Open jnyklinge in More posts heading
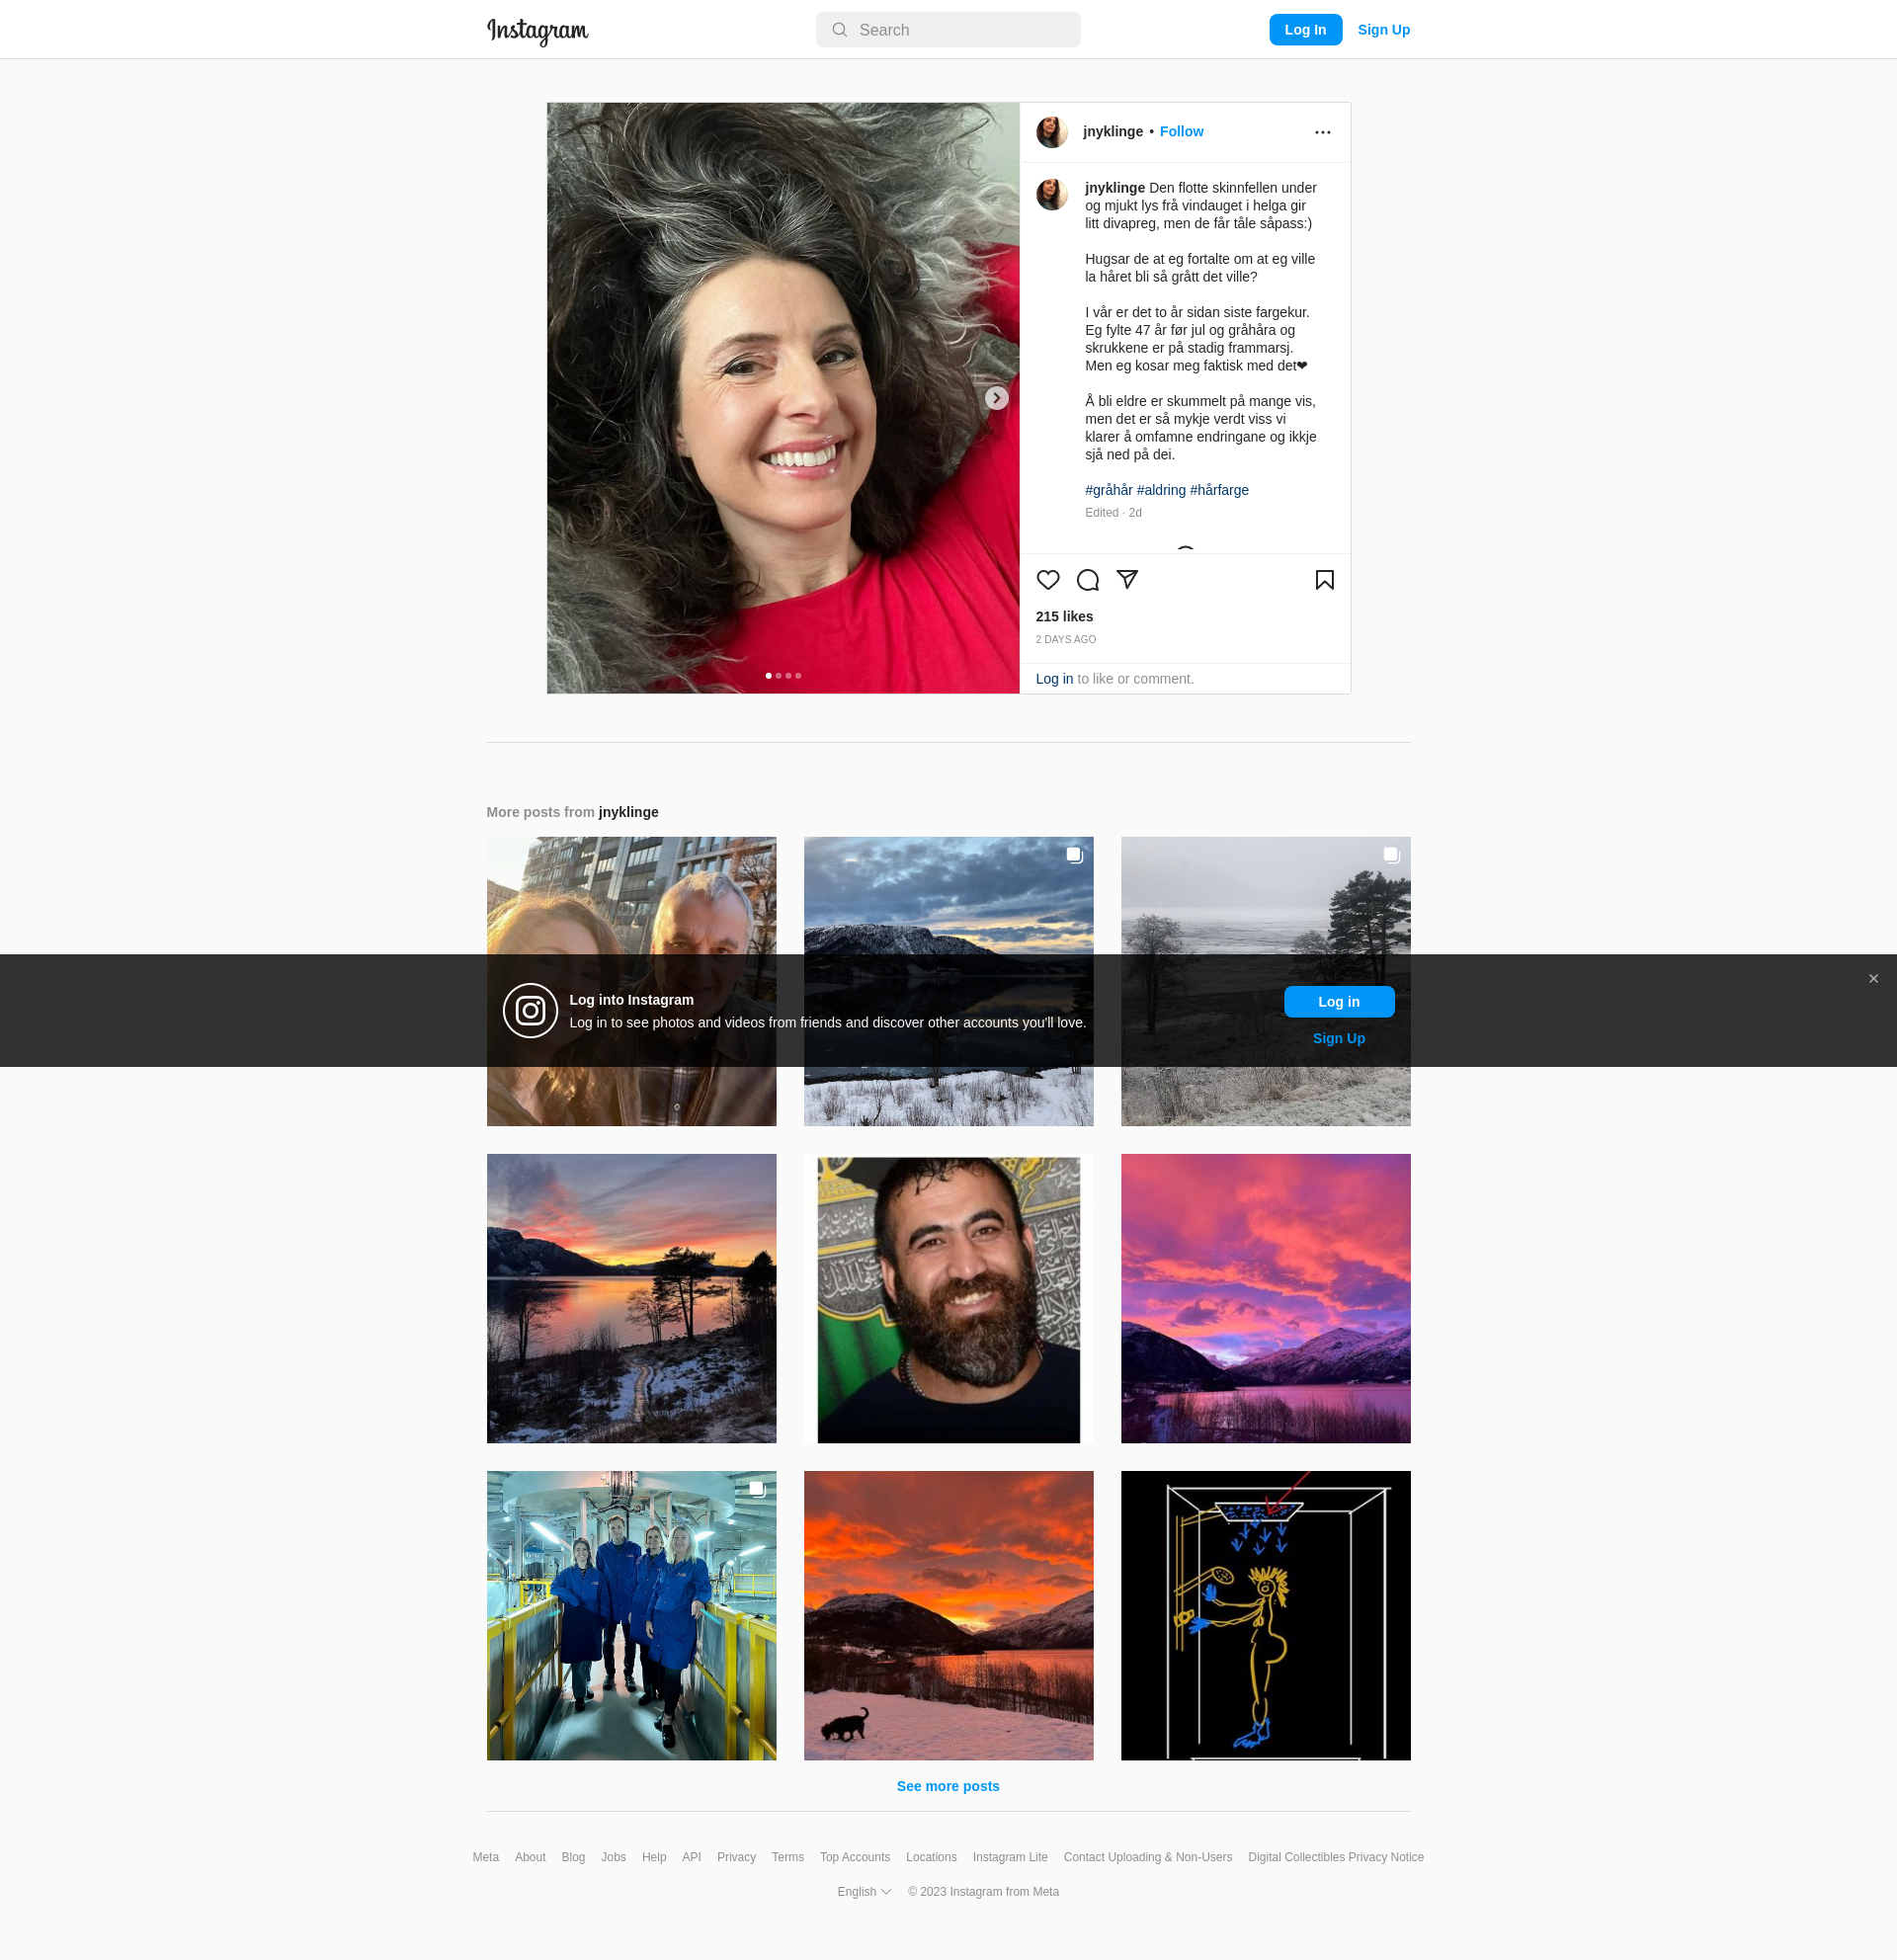The image size is (1897, 1960). (x=628, y=812)
